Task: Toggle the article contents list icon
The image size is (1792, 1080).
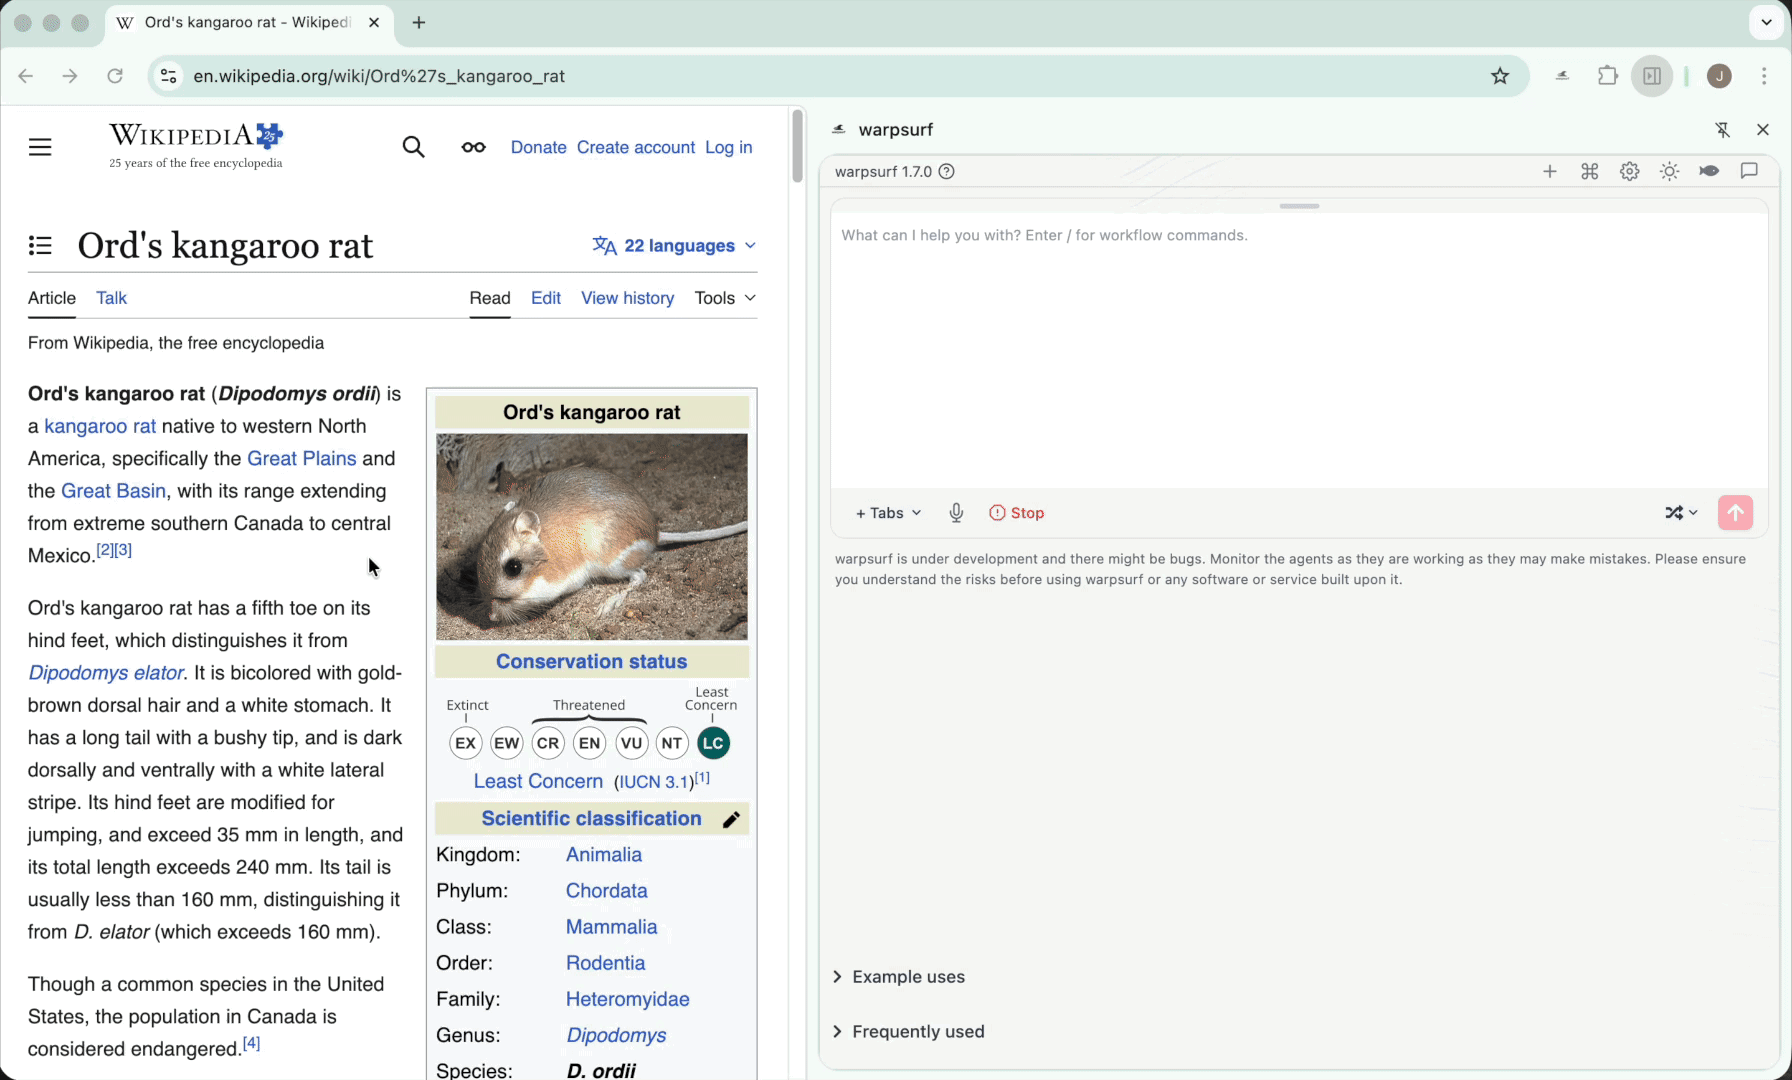Action: click(x=40, y=245)
